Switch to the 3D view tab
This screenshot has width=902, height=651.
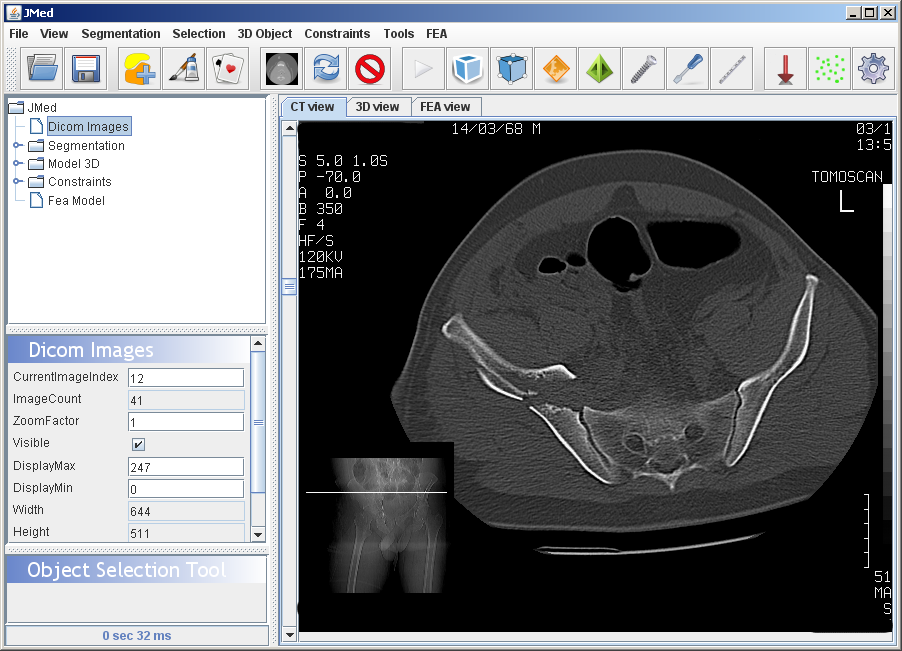point(377,107)
